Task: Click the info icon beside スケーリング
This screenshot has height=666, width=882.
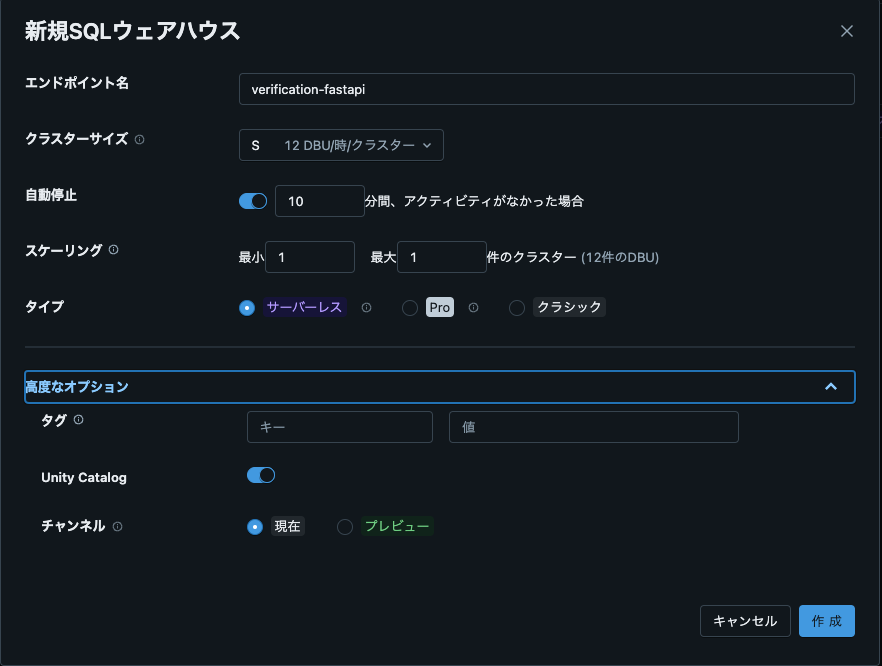Action: coord(111,251)
